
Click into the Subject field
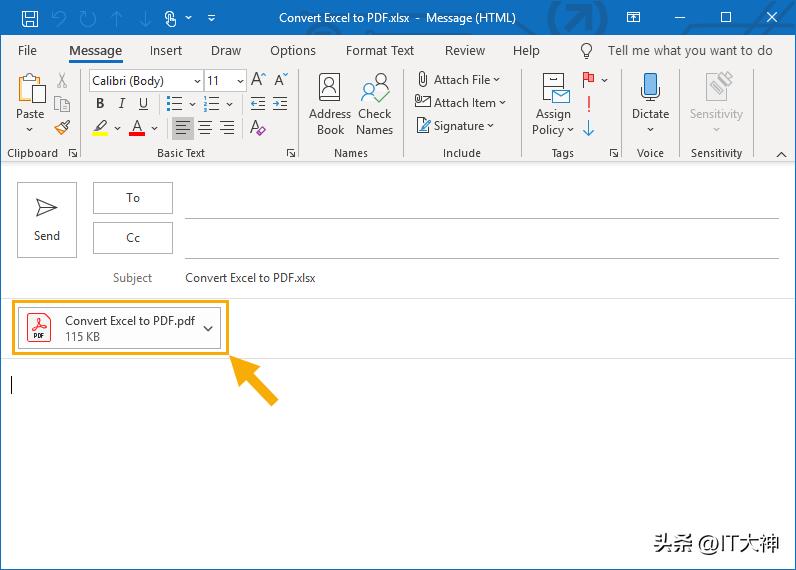480,278
